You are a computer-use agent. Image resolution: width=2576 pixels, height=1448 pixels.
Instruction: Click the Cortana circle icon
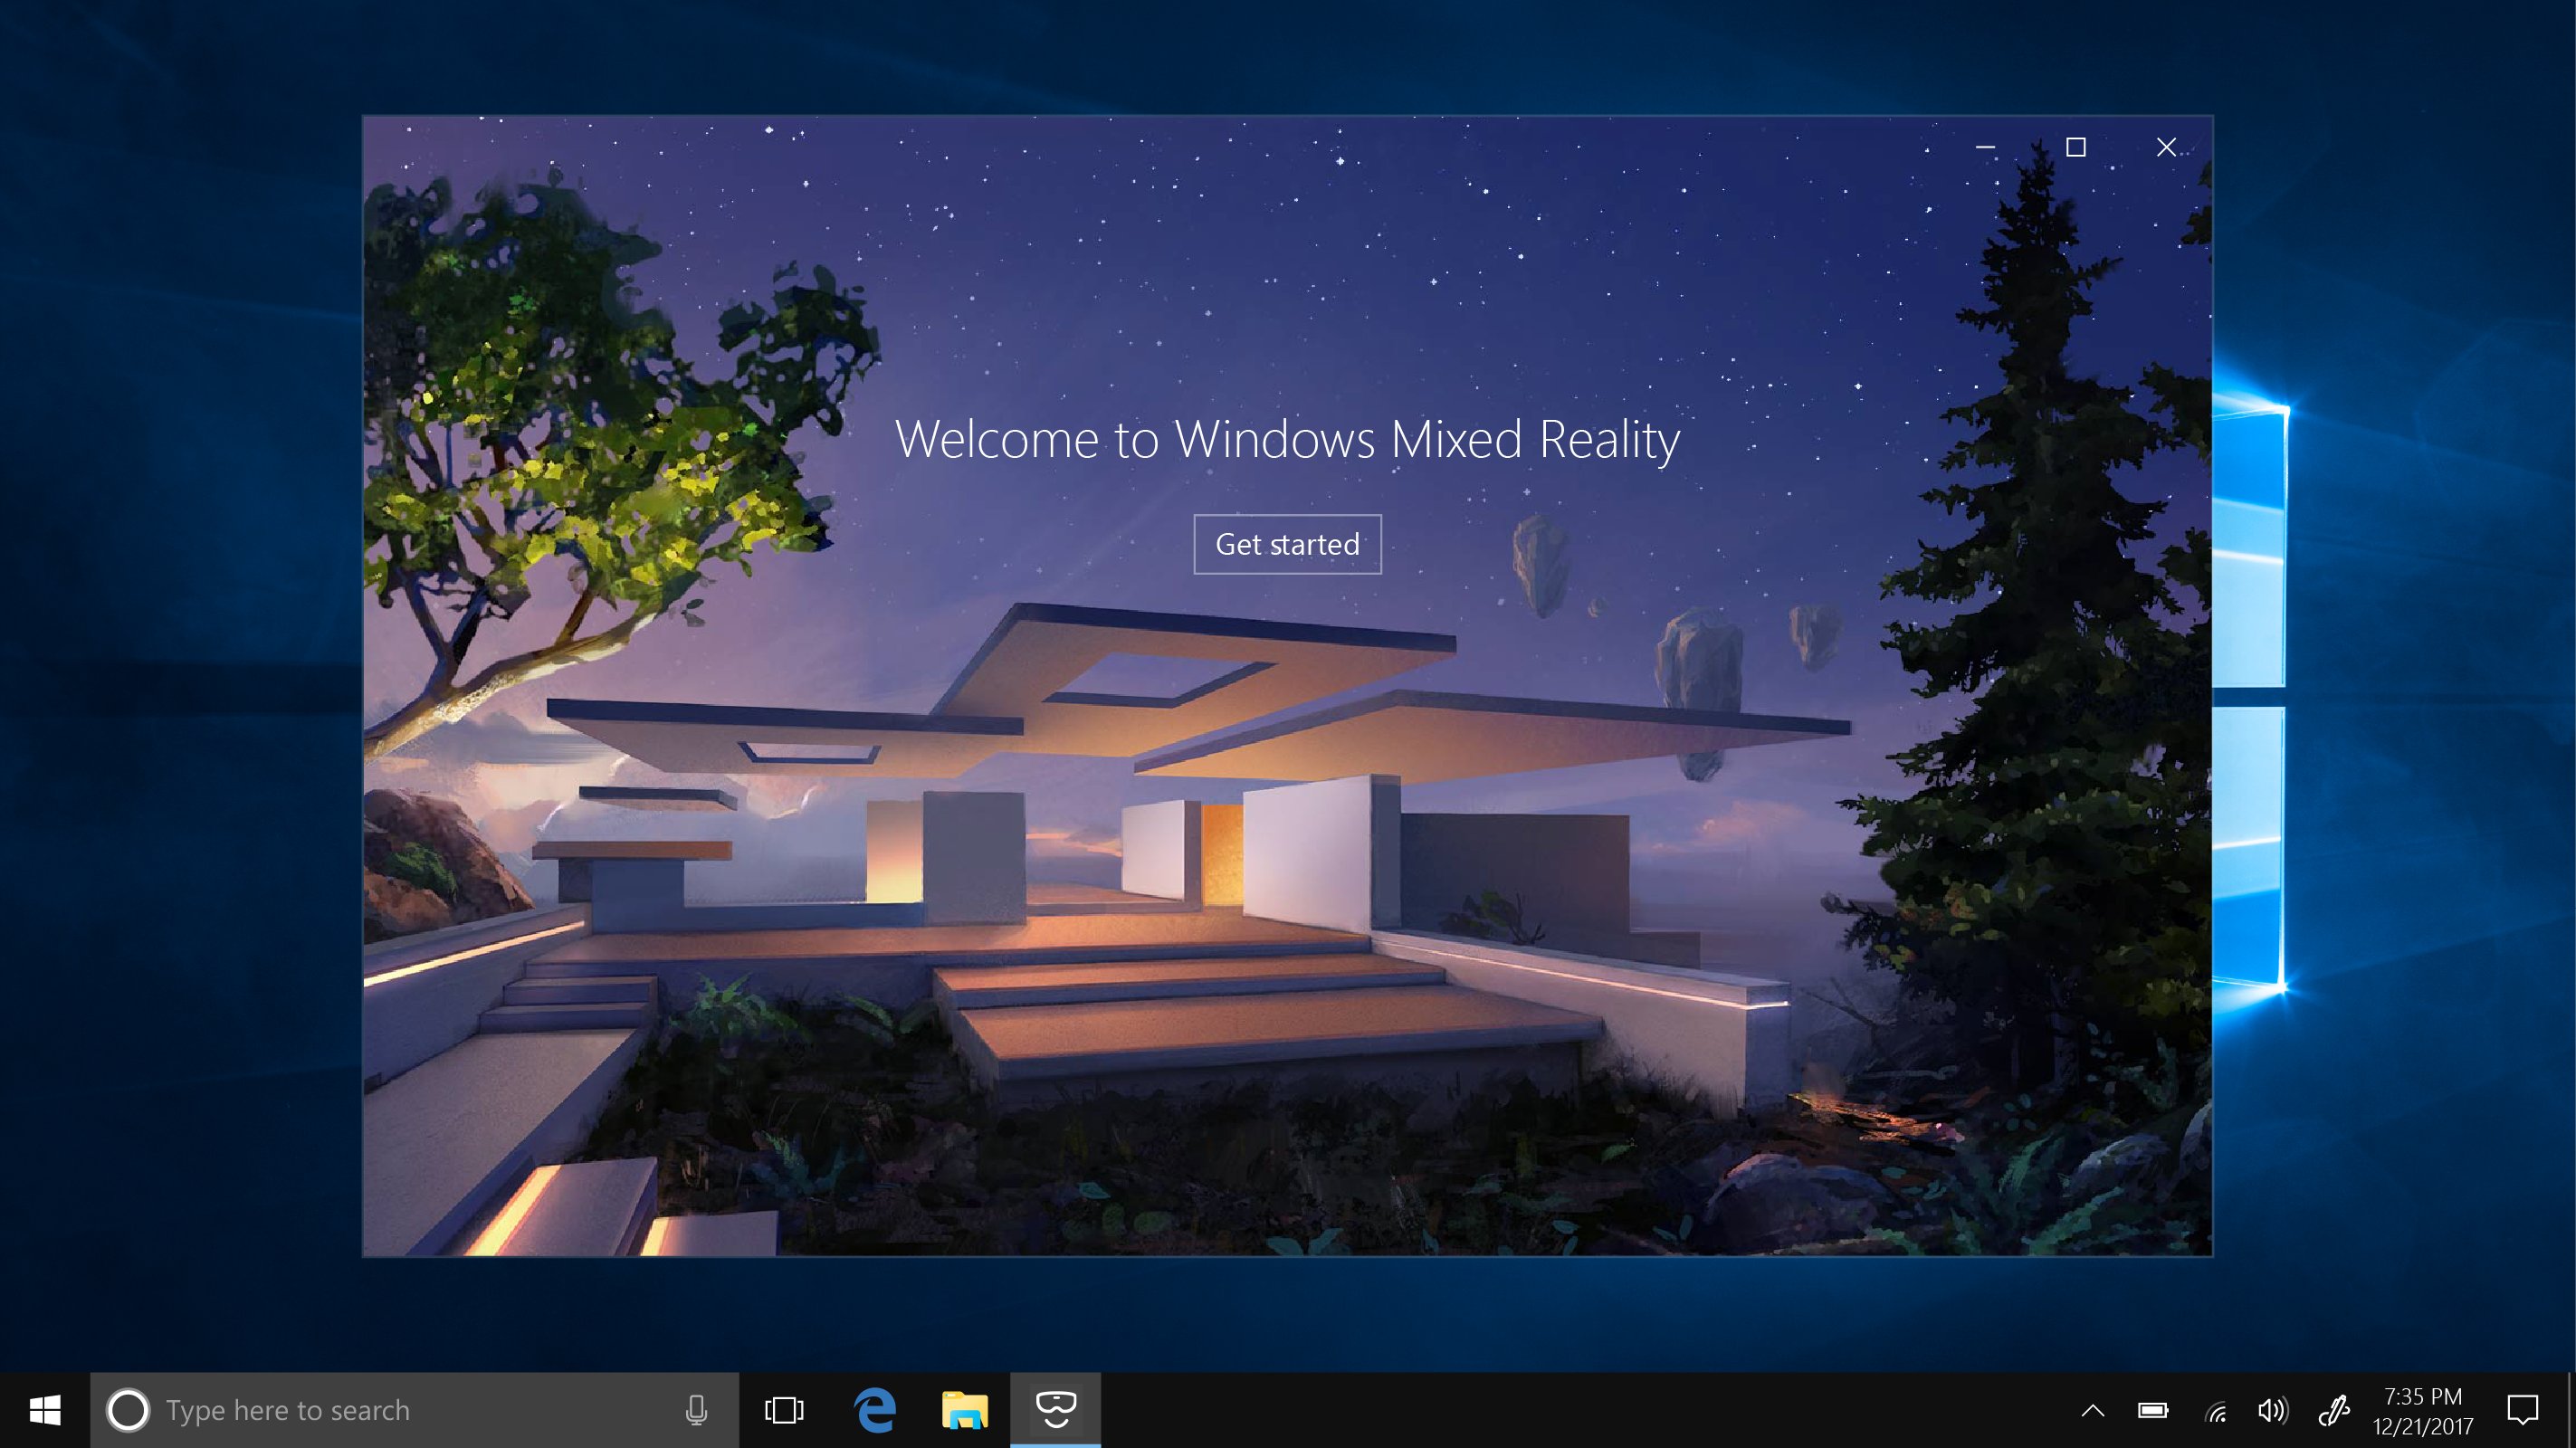(x=128, y=1410)
